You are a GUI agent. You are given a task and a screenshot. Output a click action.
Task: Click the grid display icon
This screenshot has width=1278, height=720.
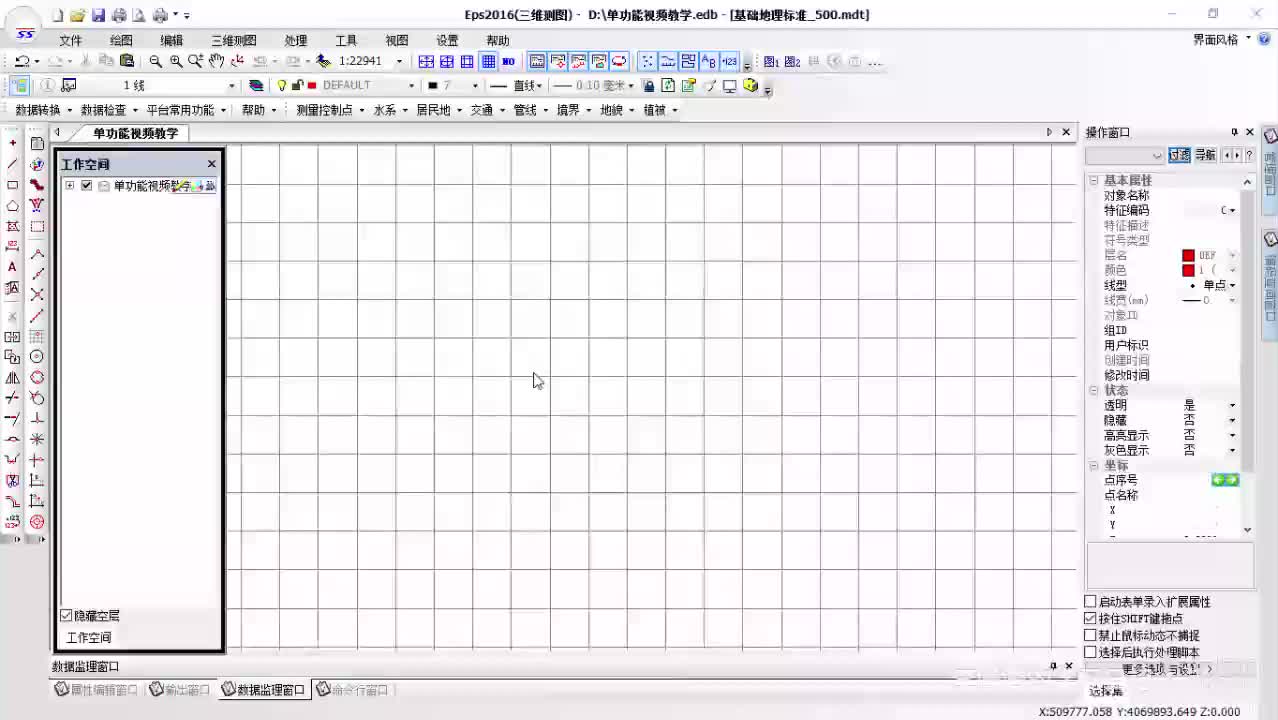(488, 61)
